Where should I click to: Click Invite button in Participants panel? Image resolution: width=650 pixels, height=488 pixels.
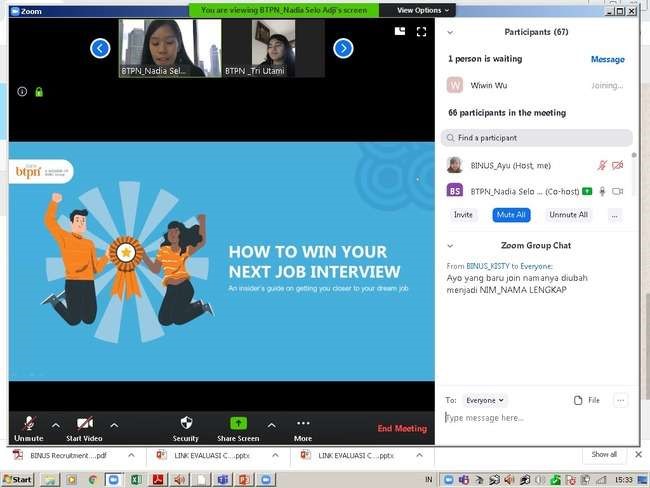click(463, 215)
